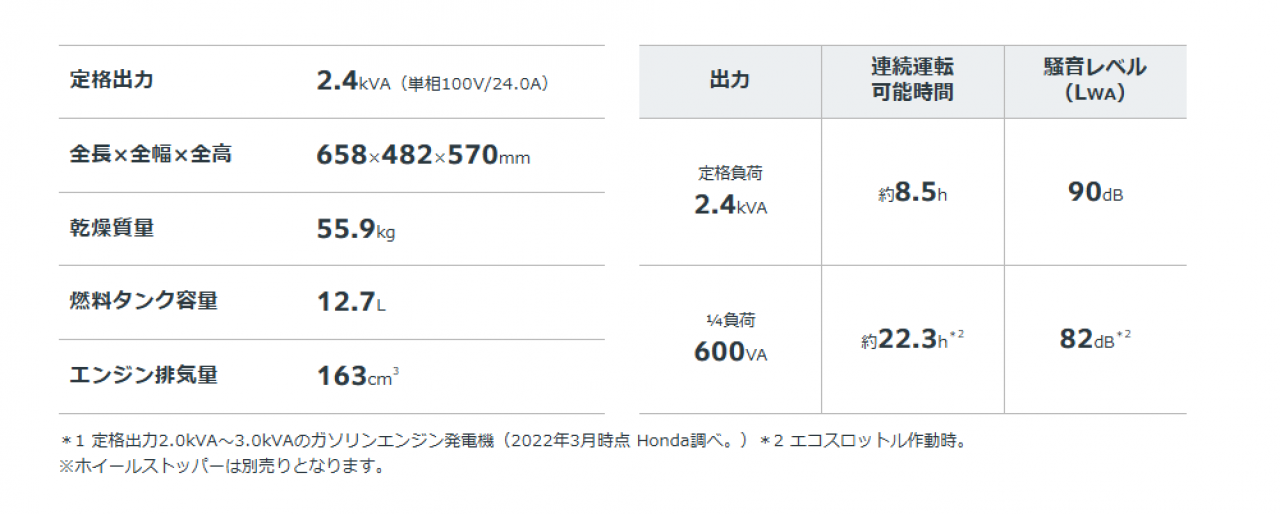1280x514 pixels.
Task: Click the 出力 column header
Action: 729,81
